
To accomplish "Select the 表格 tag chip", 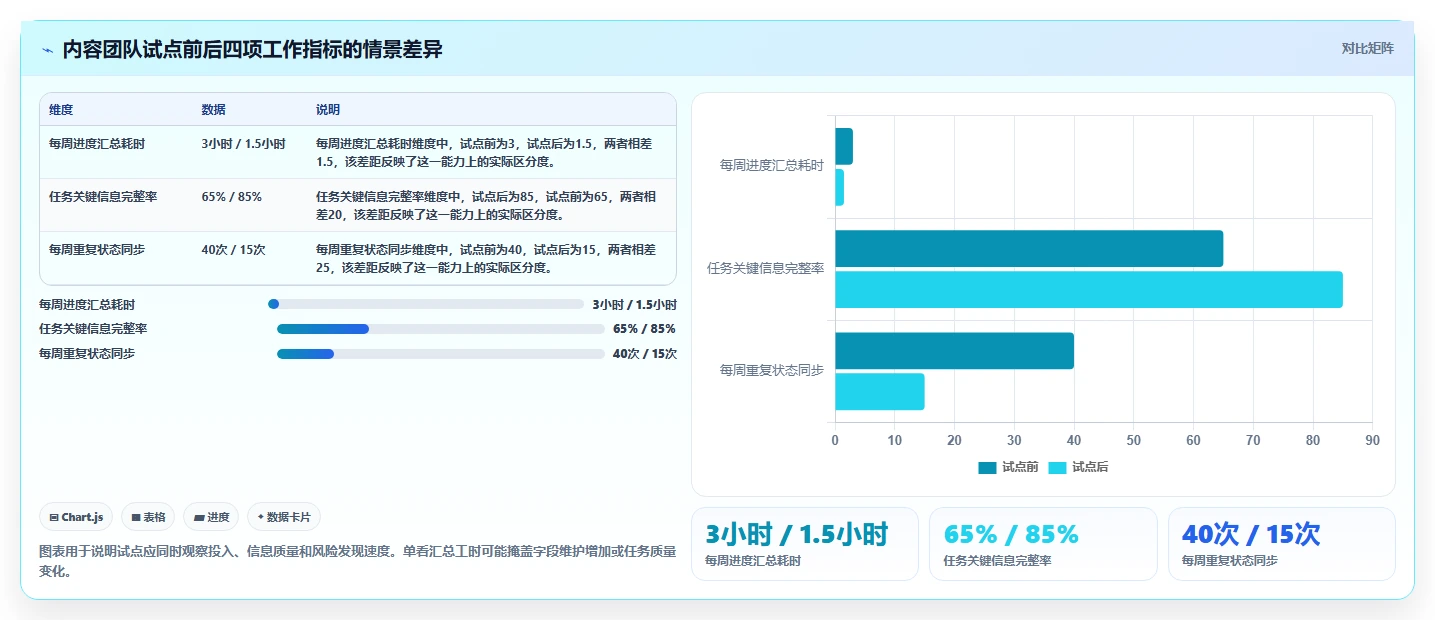I will (148, 517).
